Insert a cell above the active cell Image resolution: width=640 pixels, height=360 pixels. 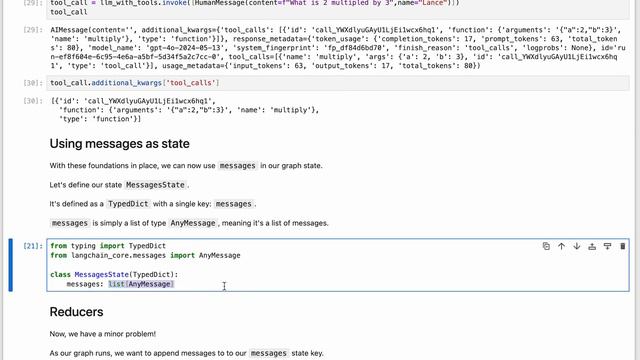pyautogui.click(x=592, y=246)
